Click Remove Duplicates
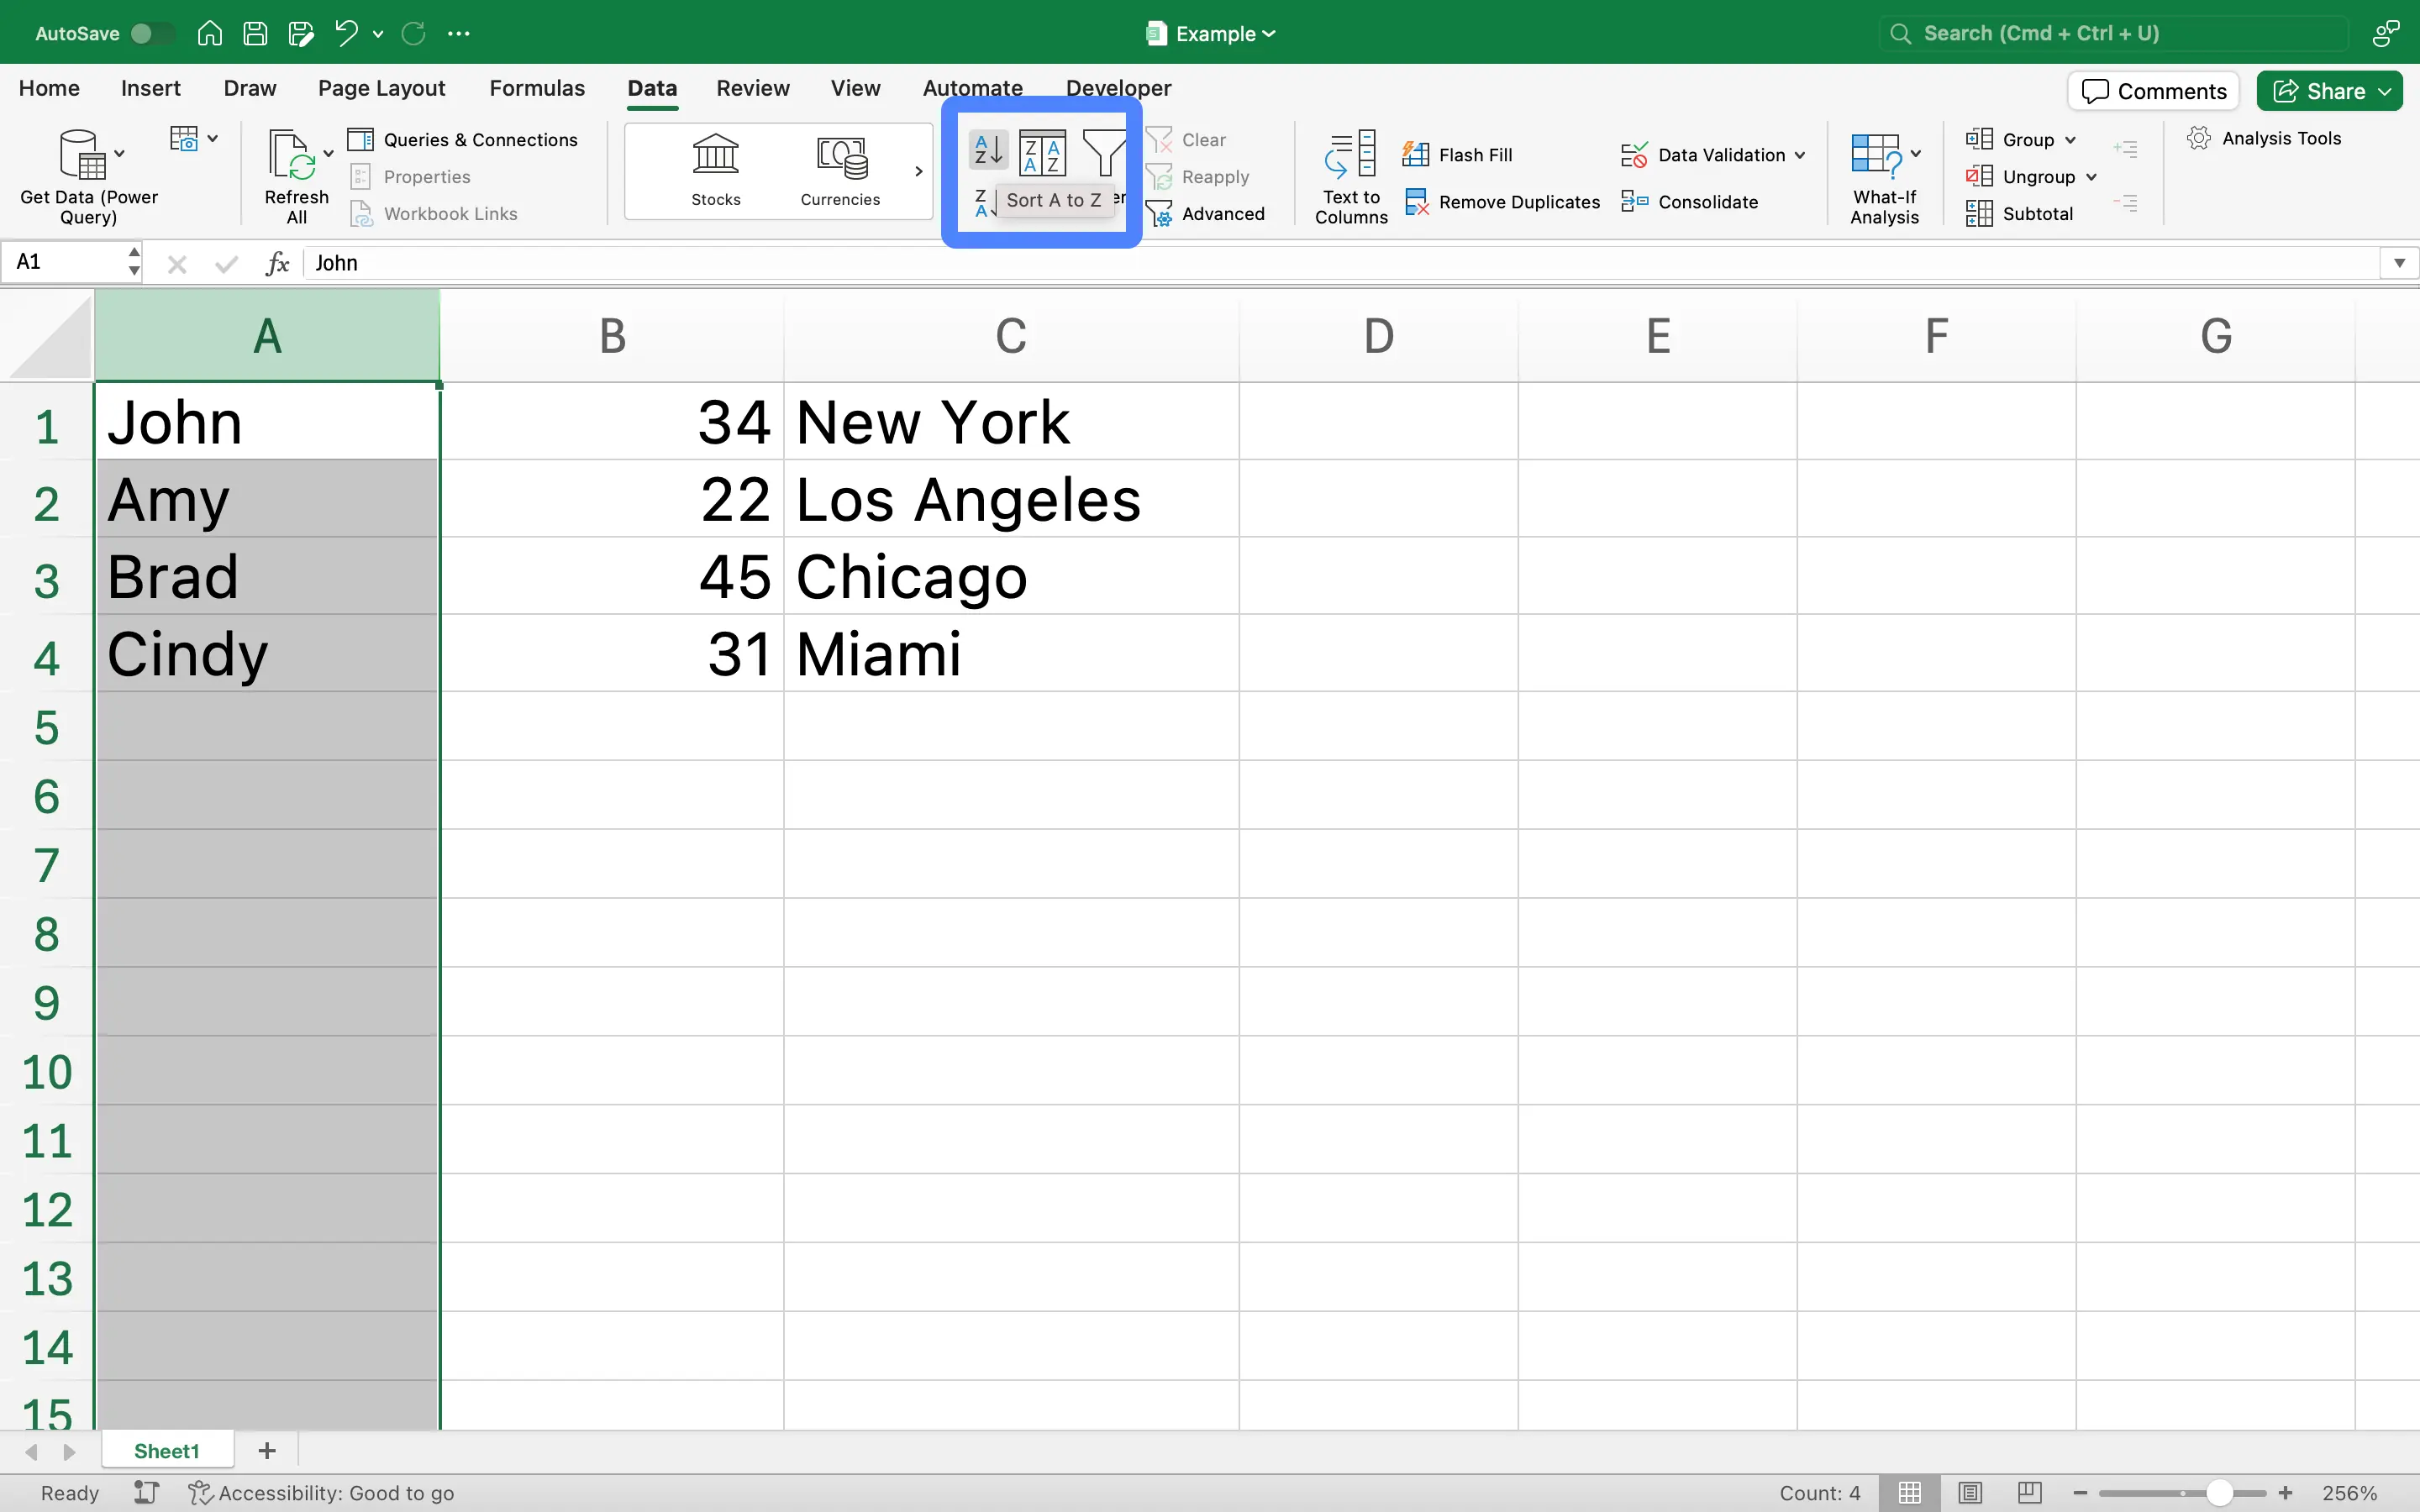Image resolution: width=2420 pixels, height=1512 pixels. (x=1502, y=202)
